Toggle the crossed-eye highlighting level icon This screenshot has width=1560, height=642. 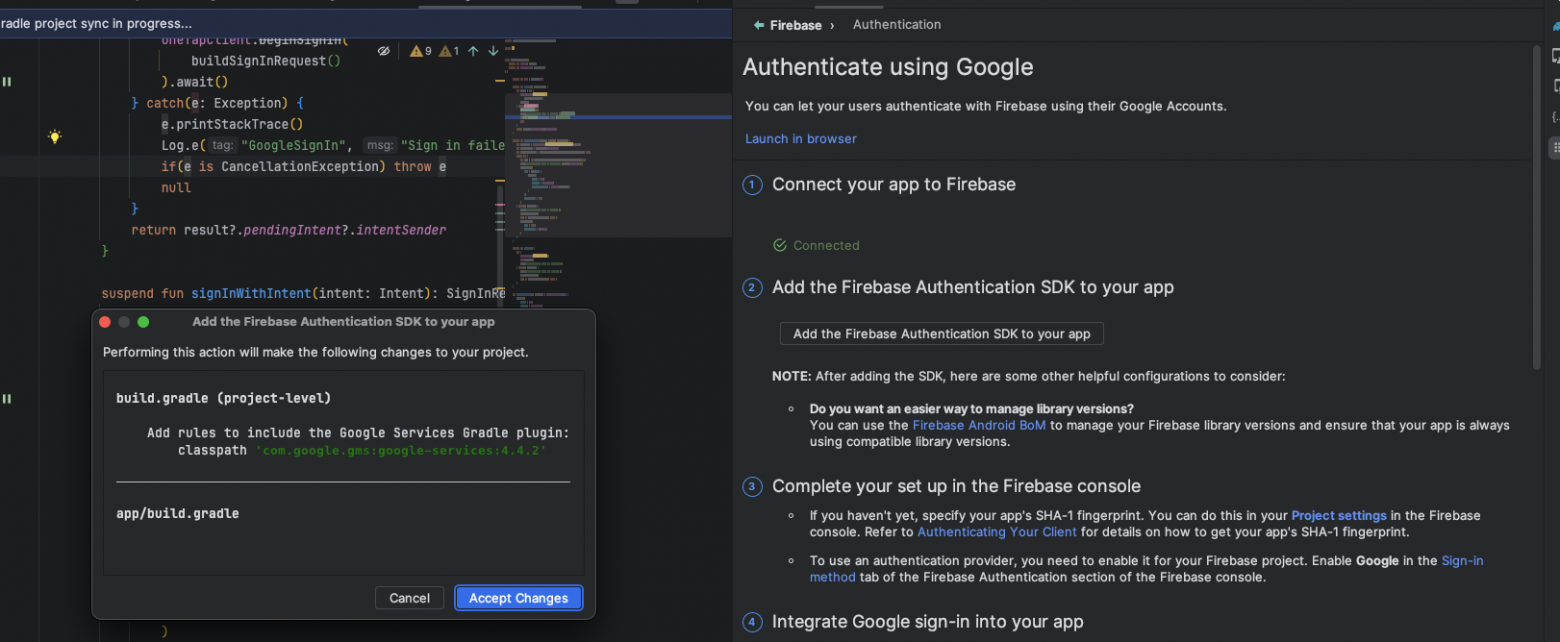tap(384, 50)
